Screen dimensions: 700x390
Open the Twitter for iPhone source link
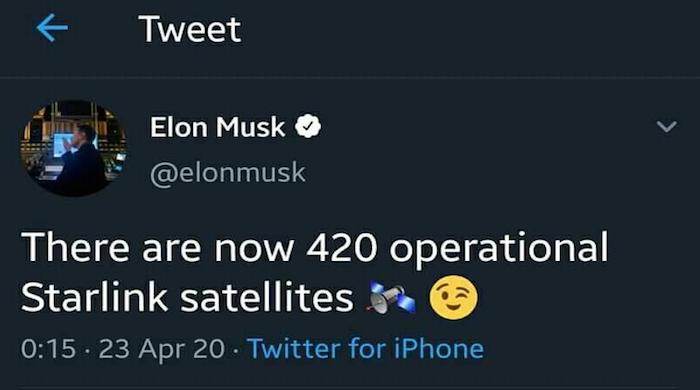tap(366, 349)
